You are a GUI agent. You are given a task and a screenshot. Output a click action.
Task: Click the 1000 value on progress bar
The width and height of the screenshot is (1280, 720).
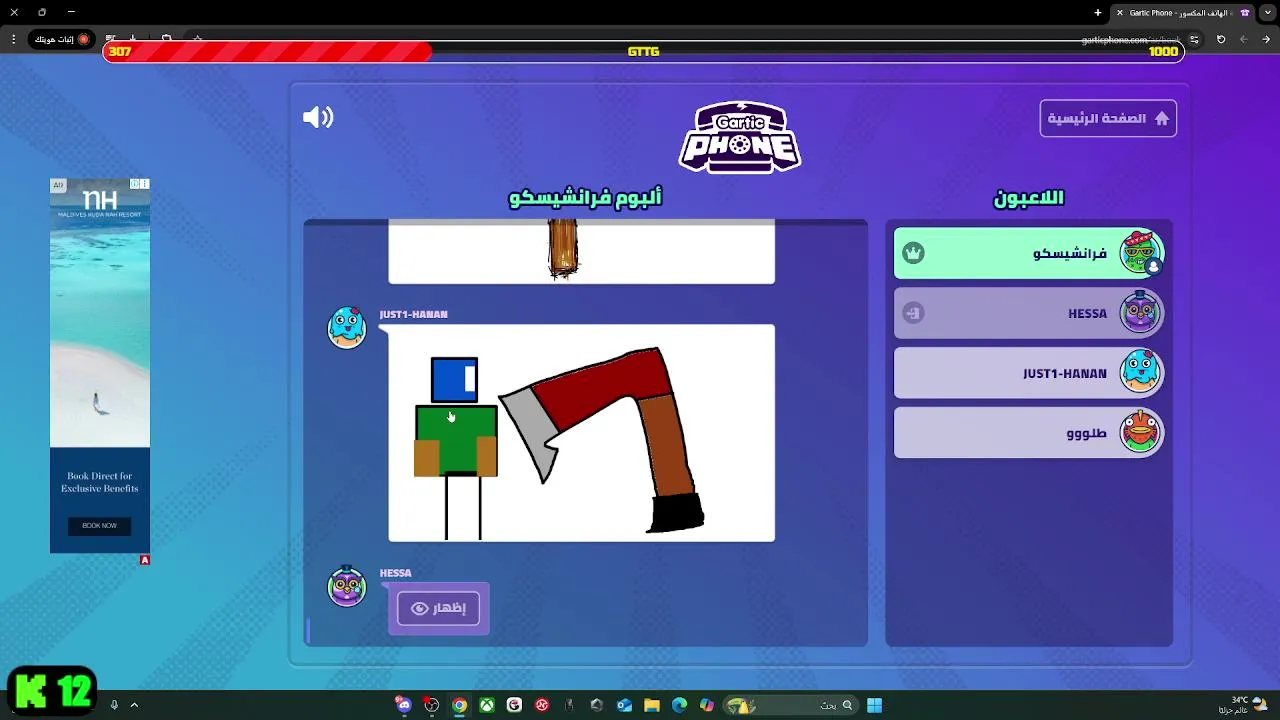click(x=1163, y=51)
